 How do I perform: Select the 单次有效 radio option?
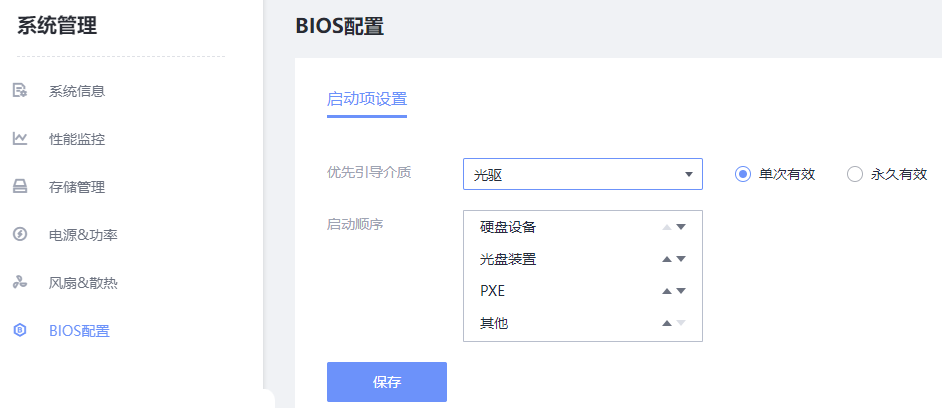[x=743, y=174]
